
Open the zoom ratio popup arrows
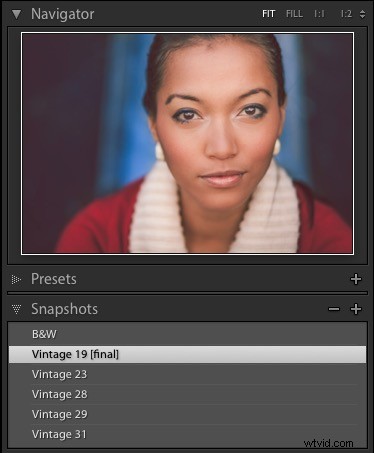(362, 14)
